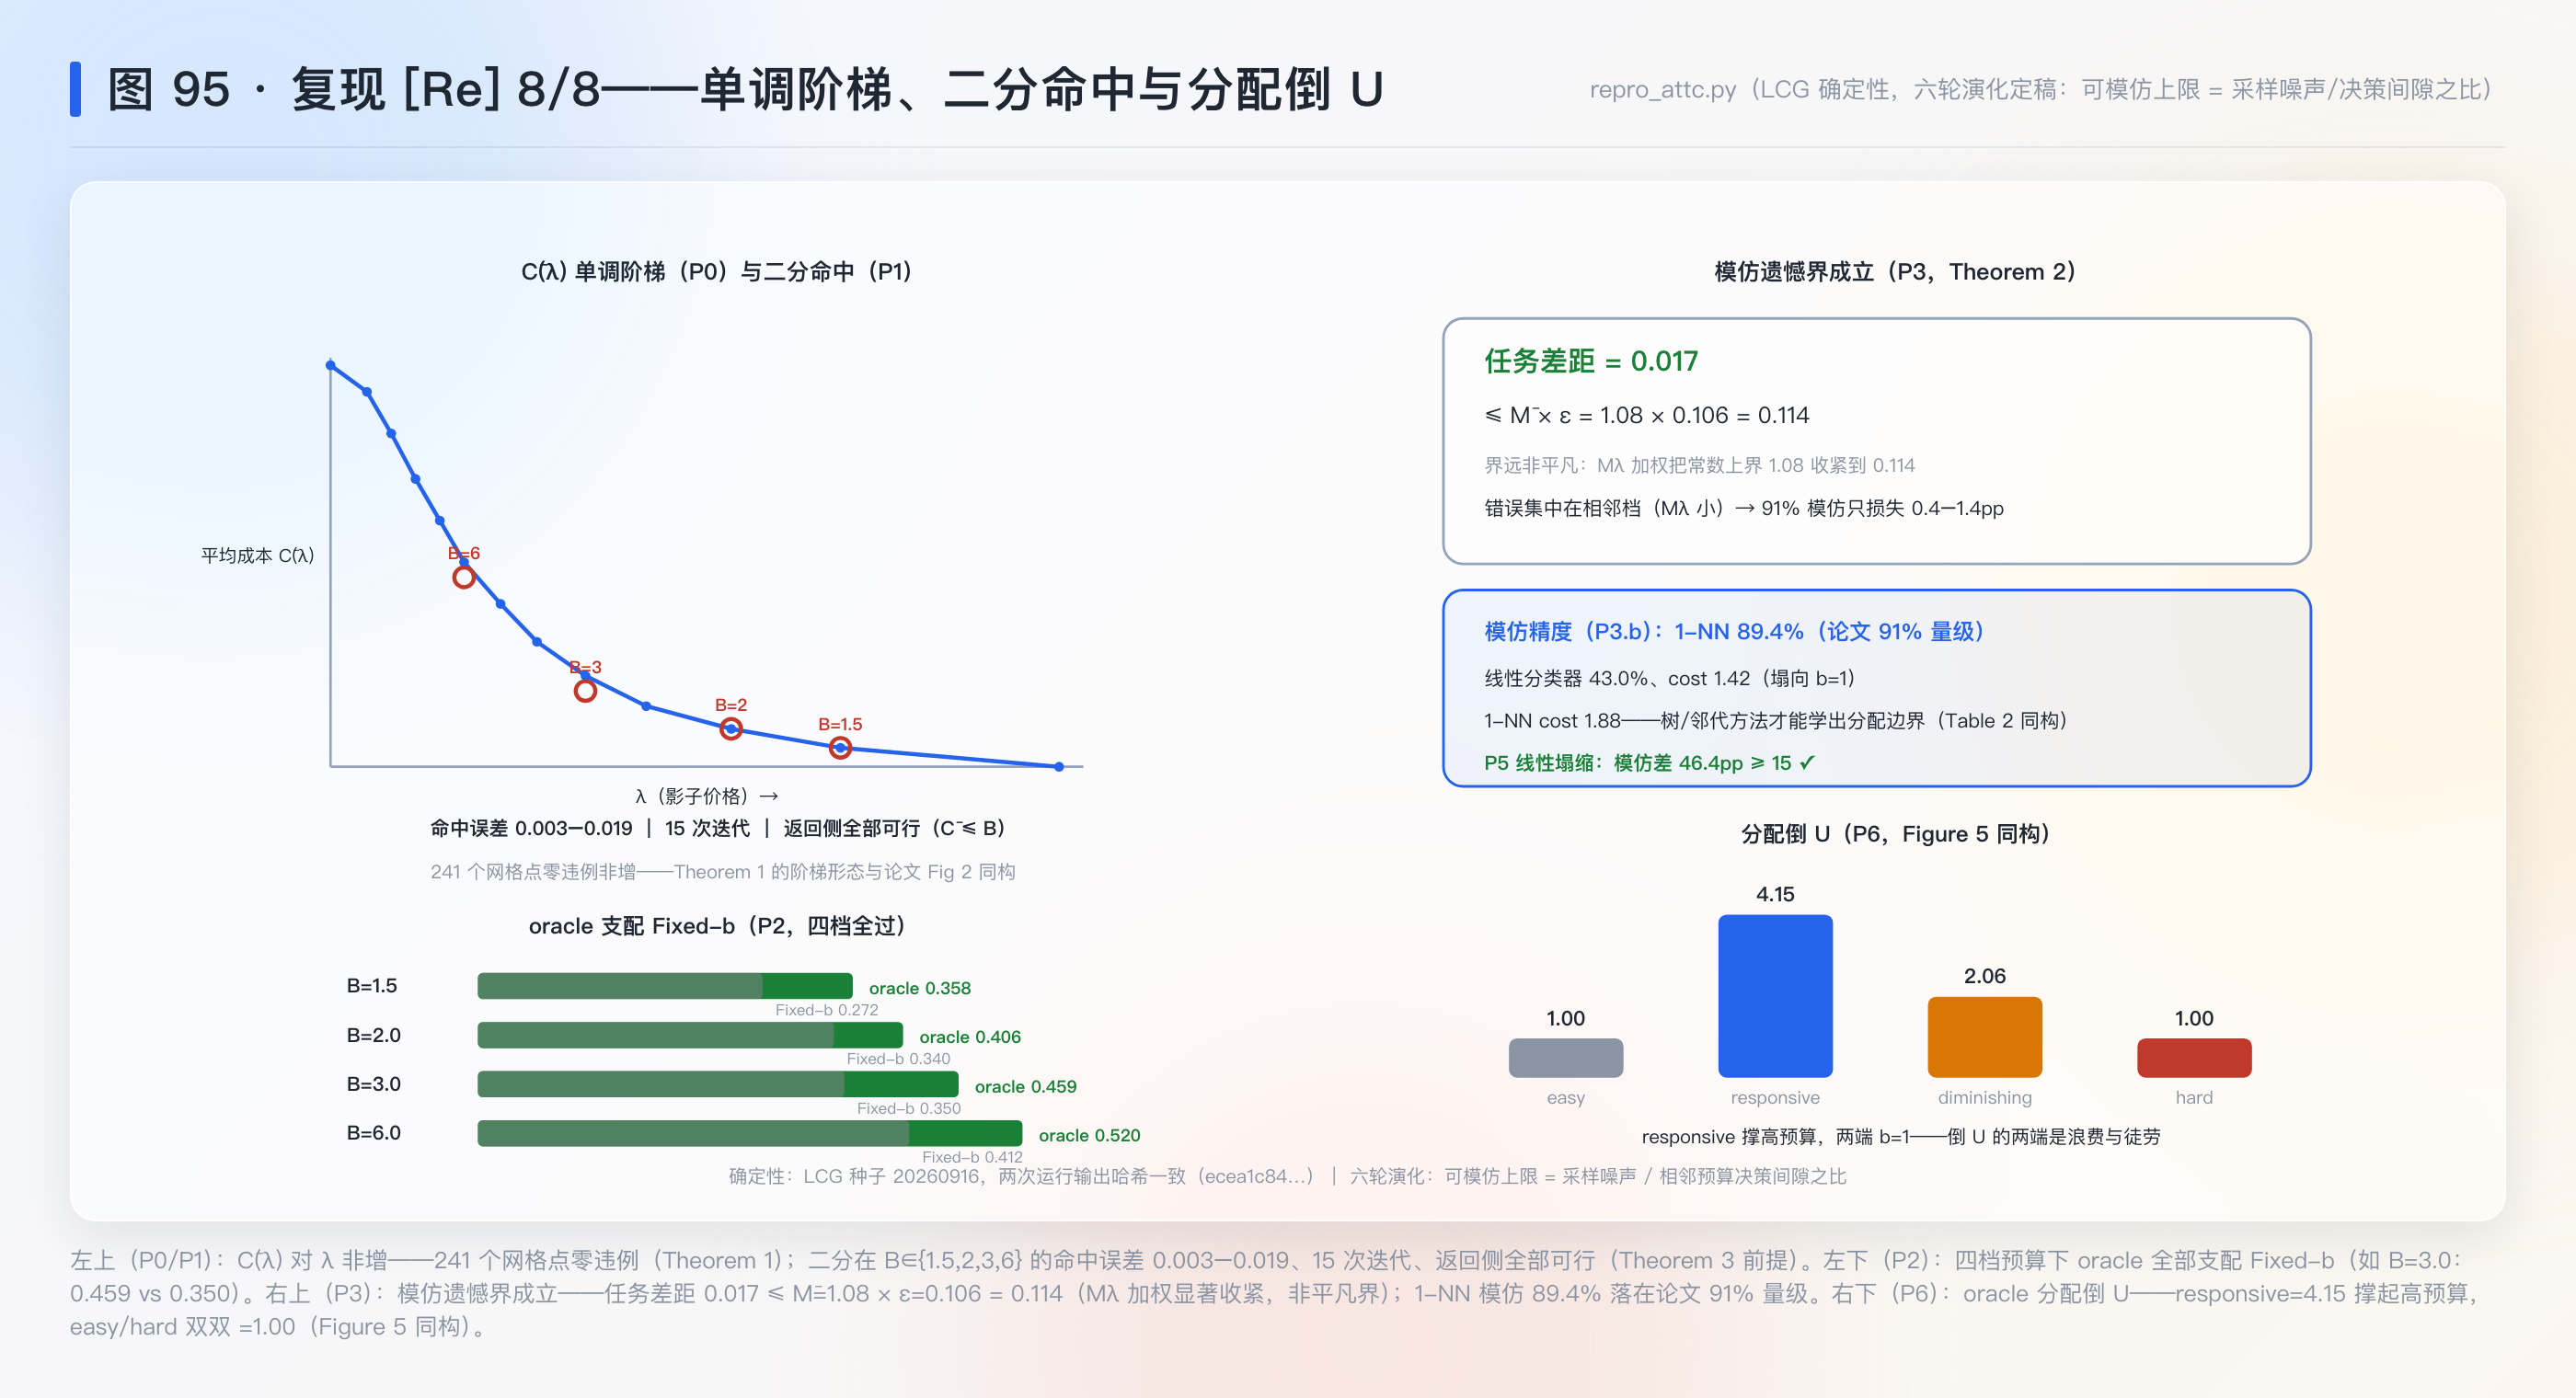The height and width of the screenshot is (1398, 2576).
Task: Click the main title "图 95 · 复现 [Re] 8/8"
Action: tap(354, 89)
